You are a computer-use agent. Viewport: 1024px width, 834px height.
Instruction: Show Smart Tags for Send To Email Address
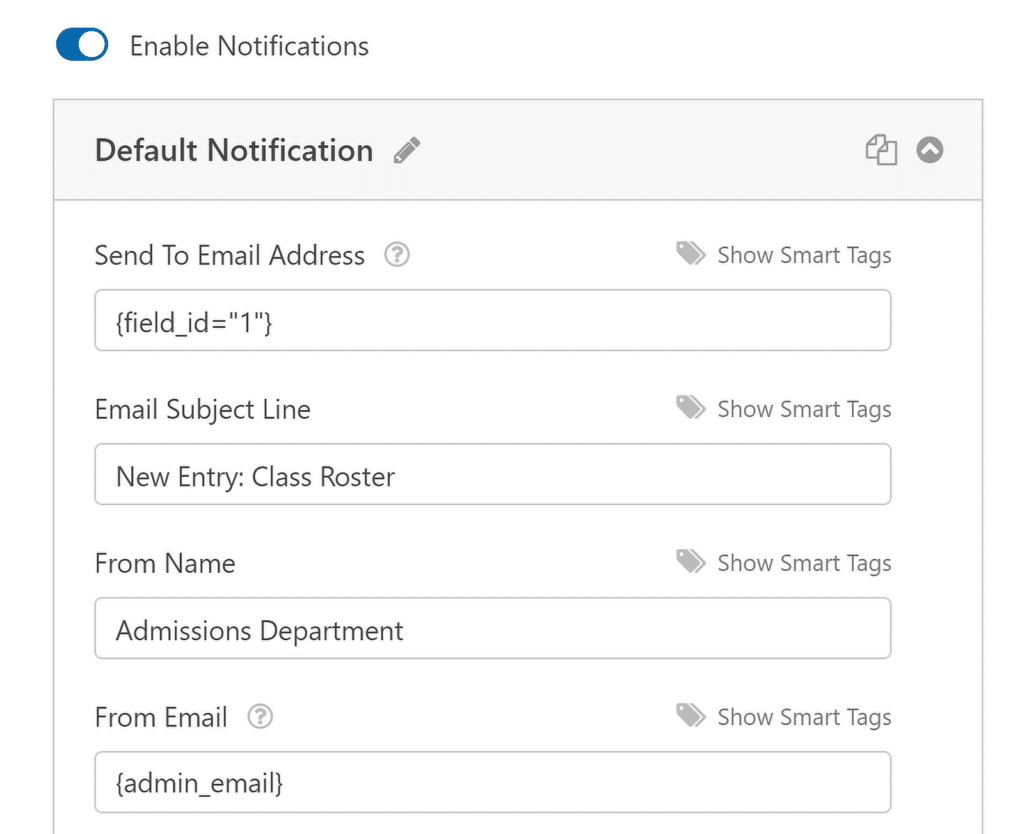(x=784, y=255)
